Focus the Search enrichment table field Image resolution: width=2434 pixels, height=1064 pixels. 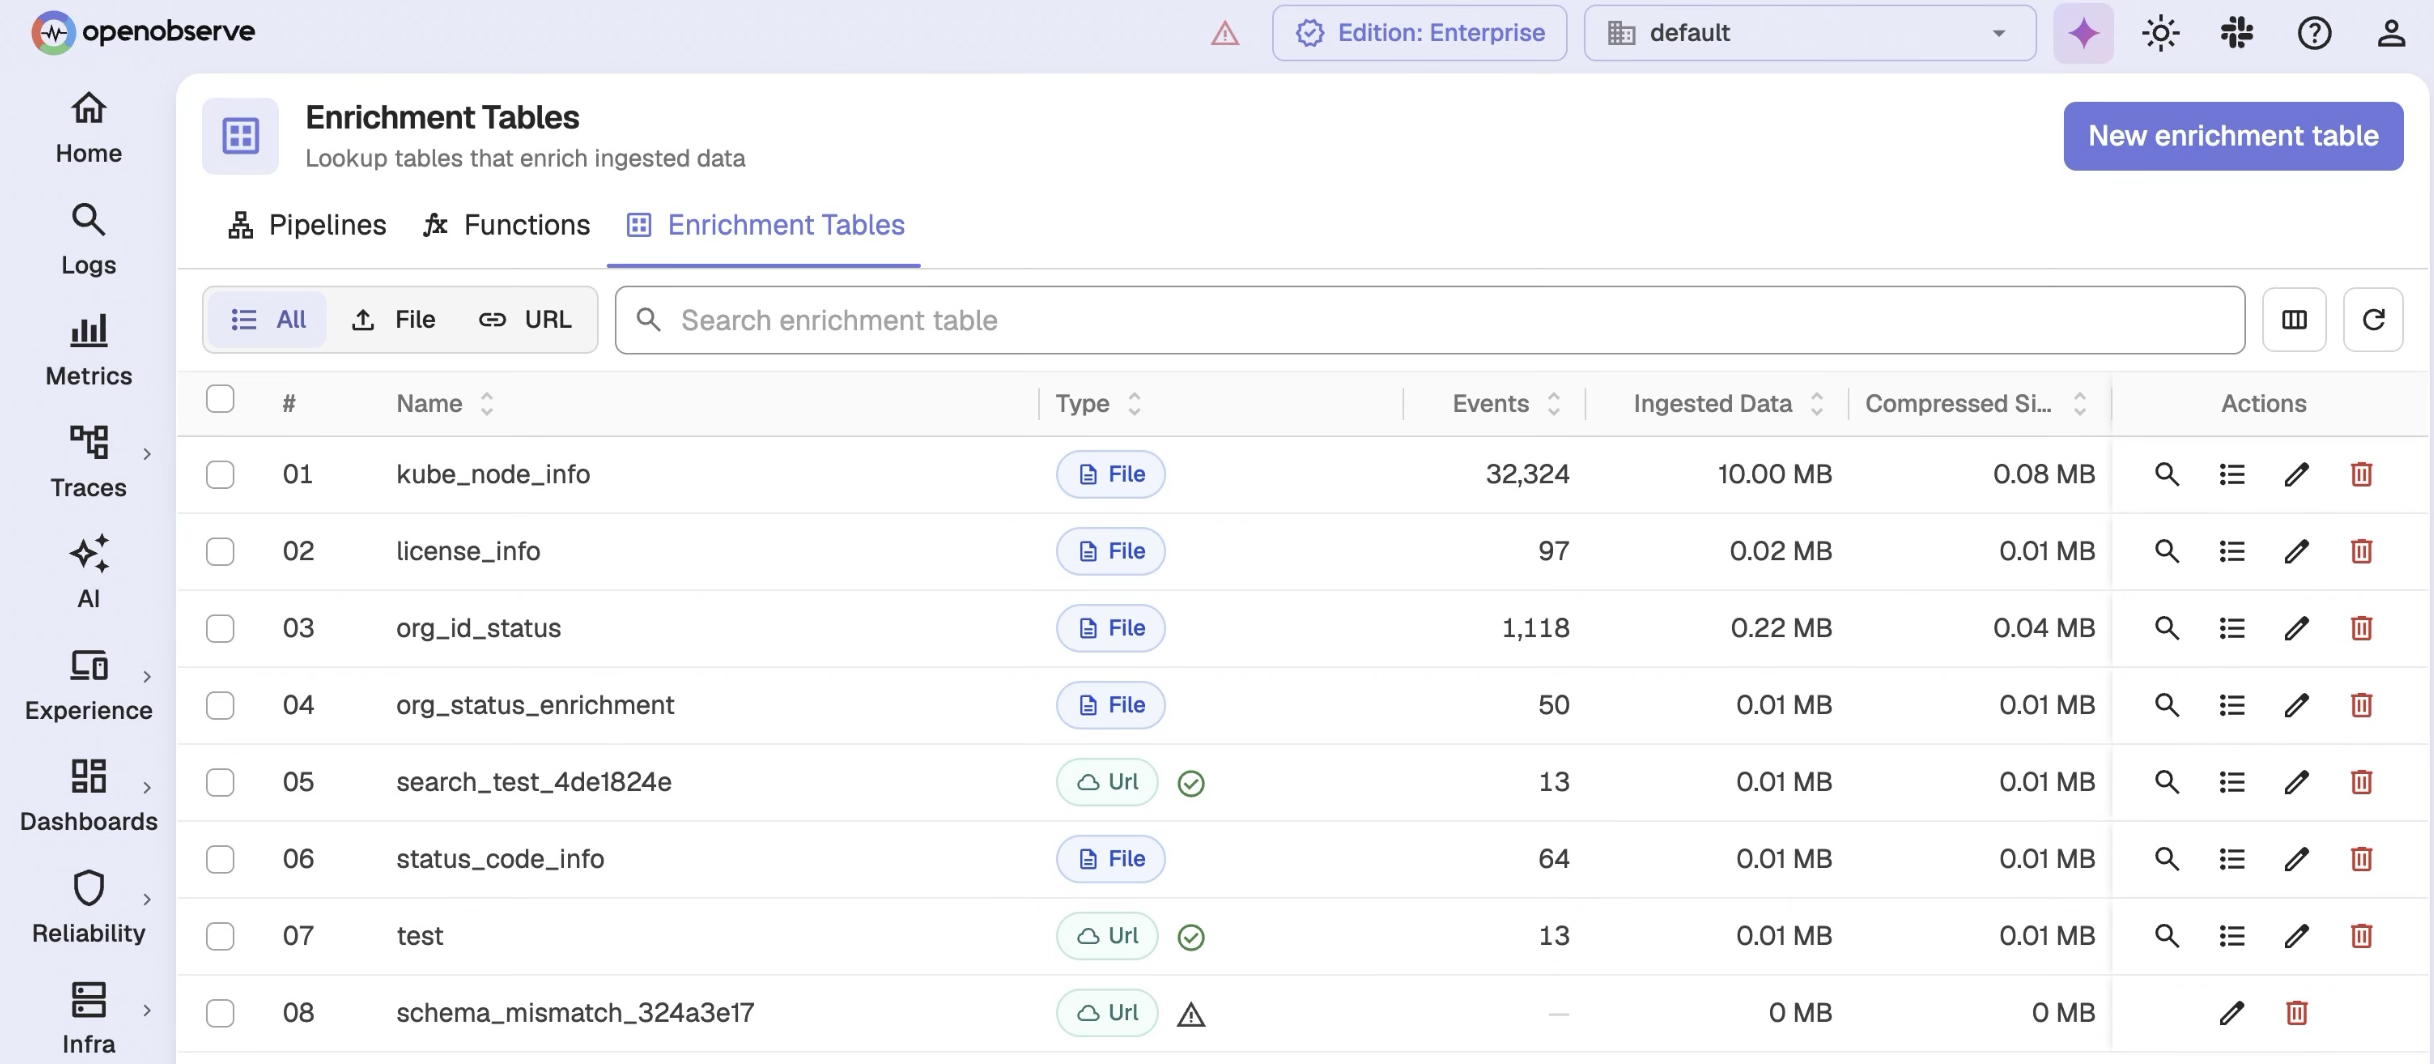pyautogui.click(x=1430, y=320)
